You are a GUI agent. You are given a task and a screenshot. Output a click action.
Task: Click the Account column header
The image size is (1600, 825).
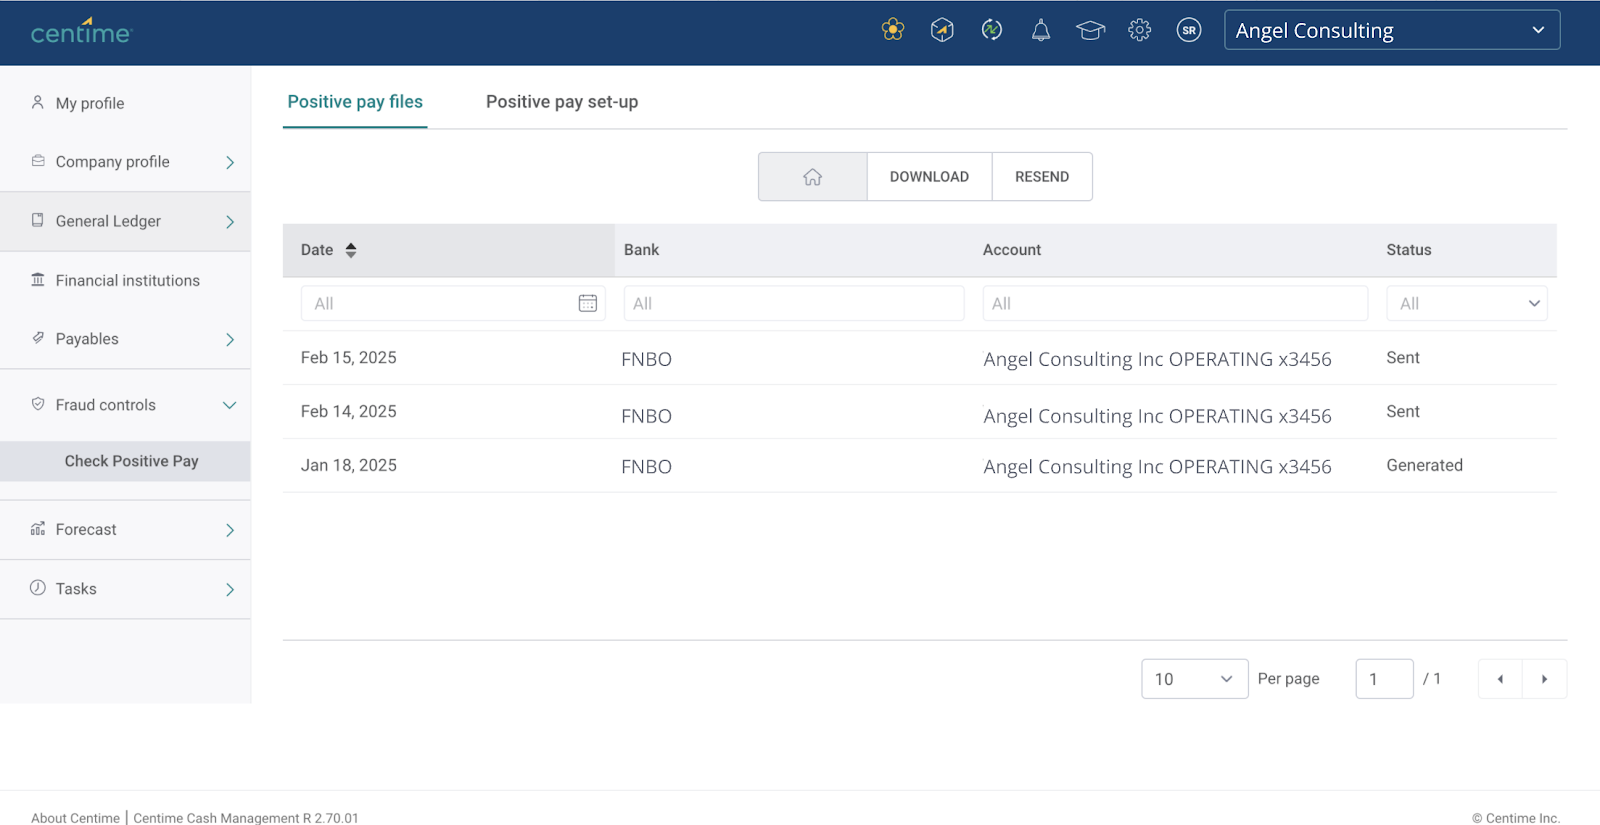(1012, 250)
